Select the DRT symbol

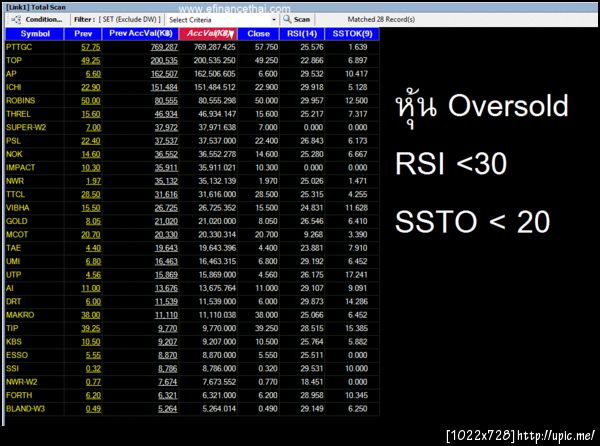pyautogui.click(x=13, y=301)
